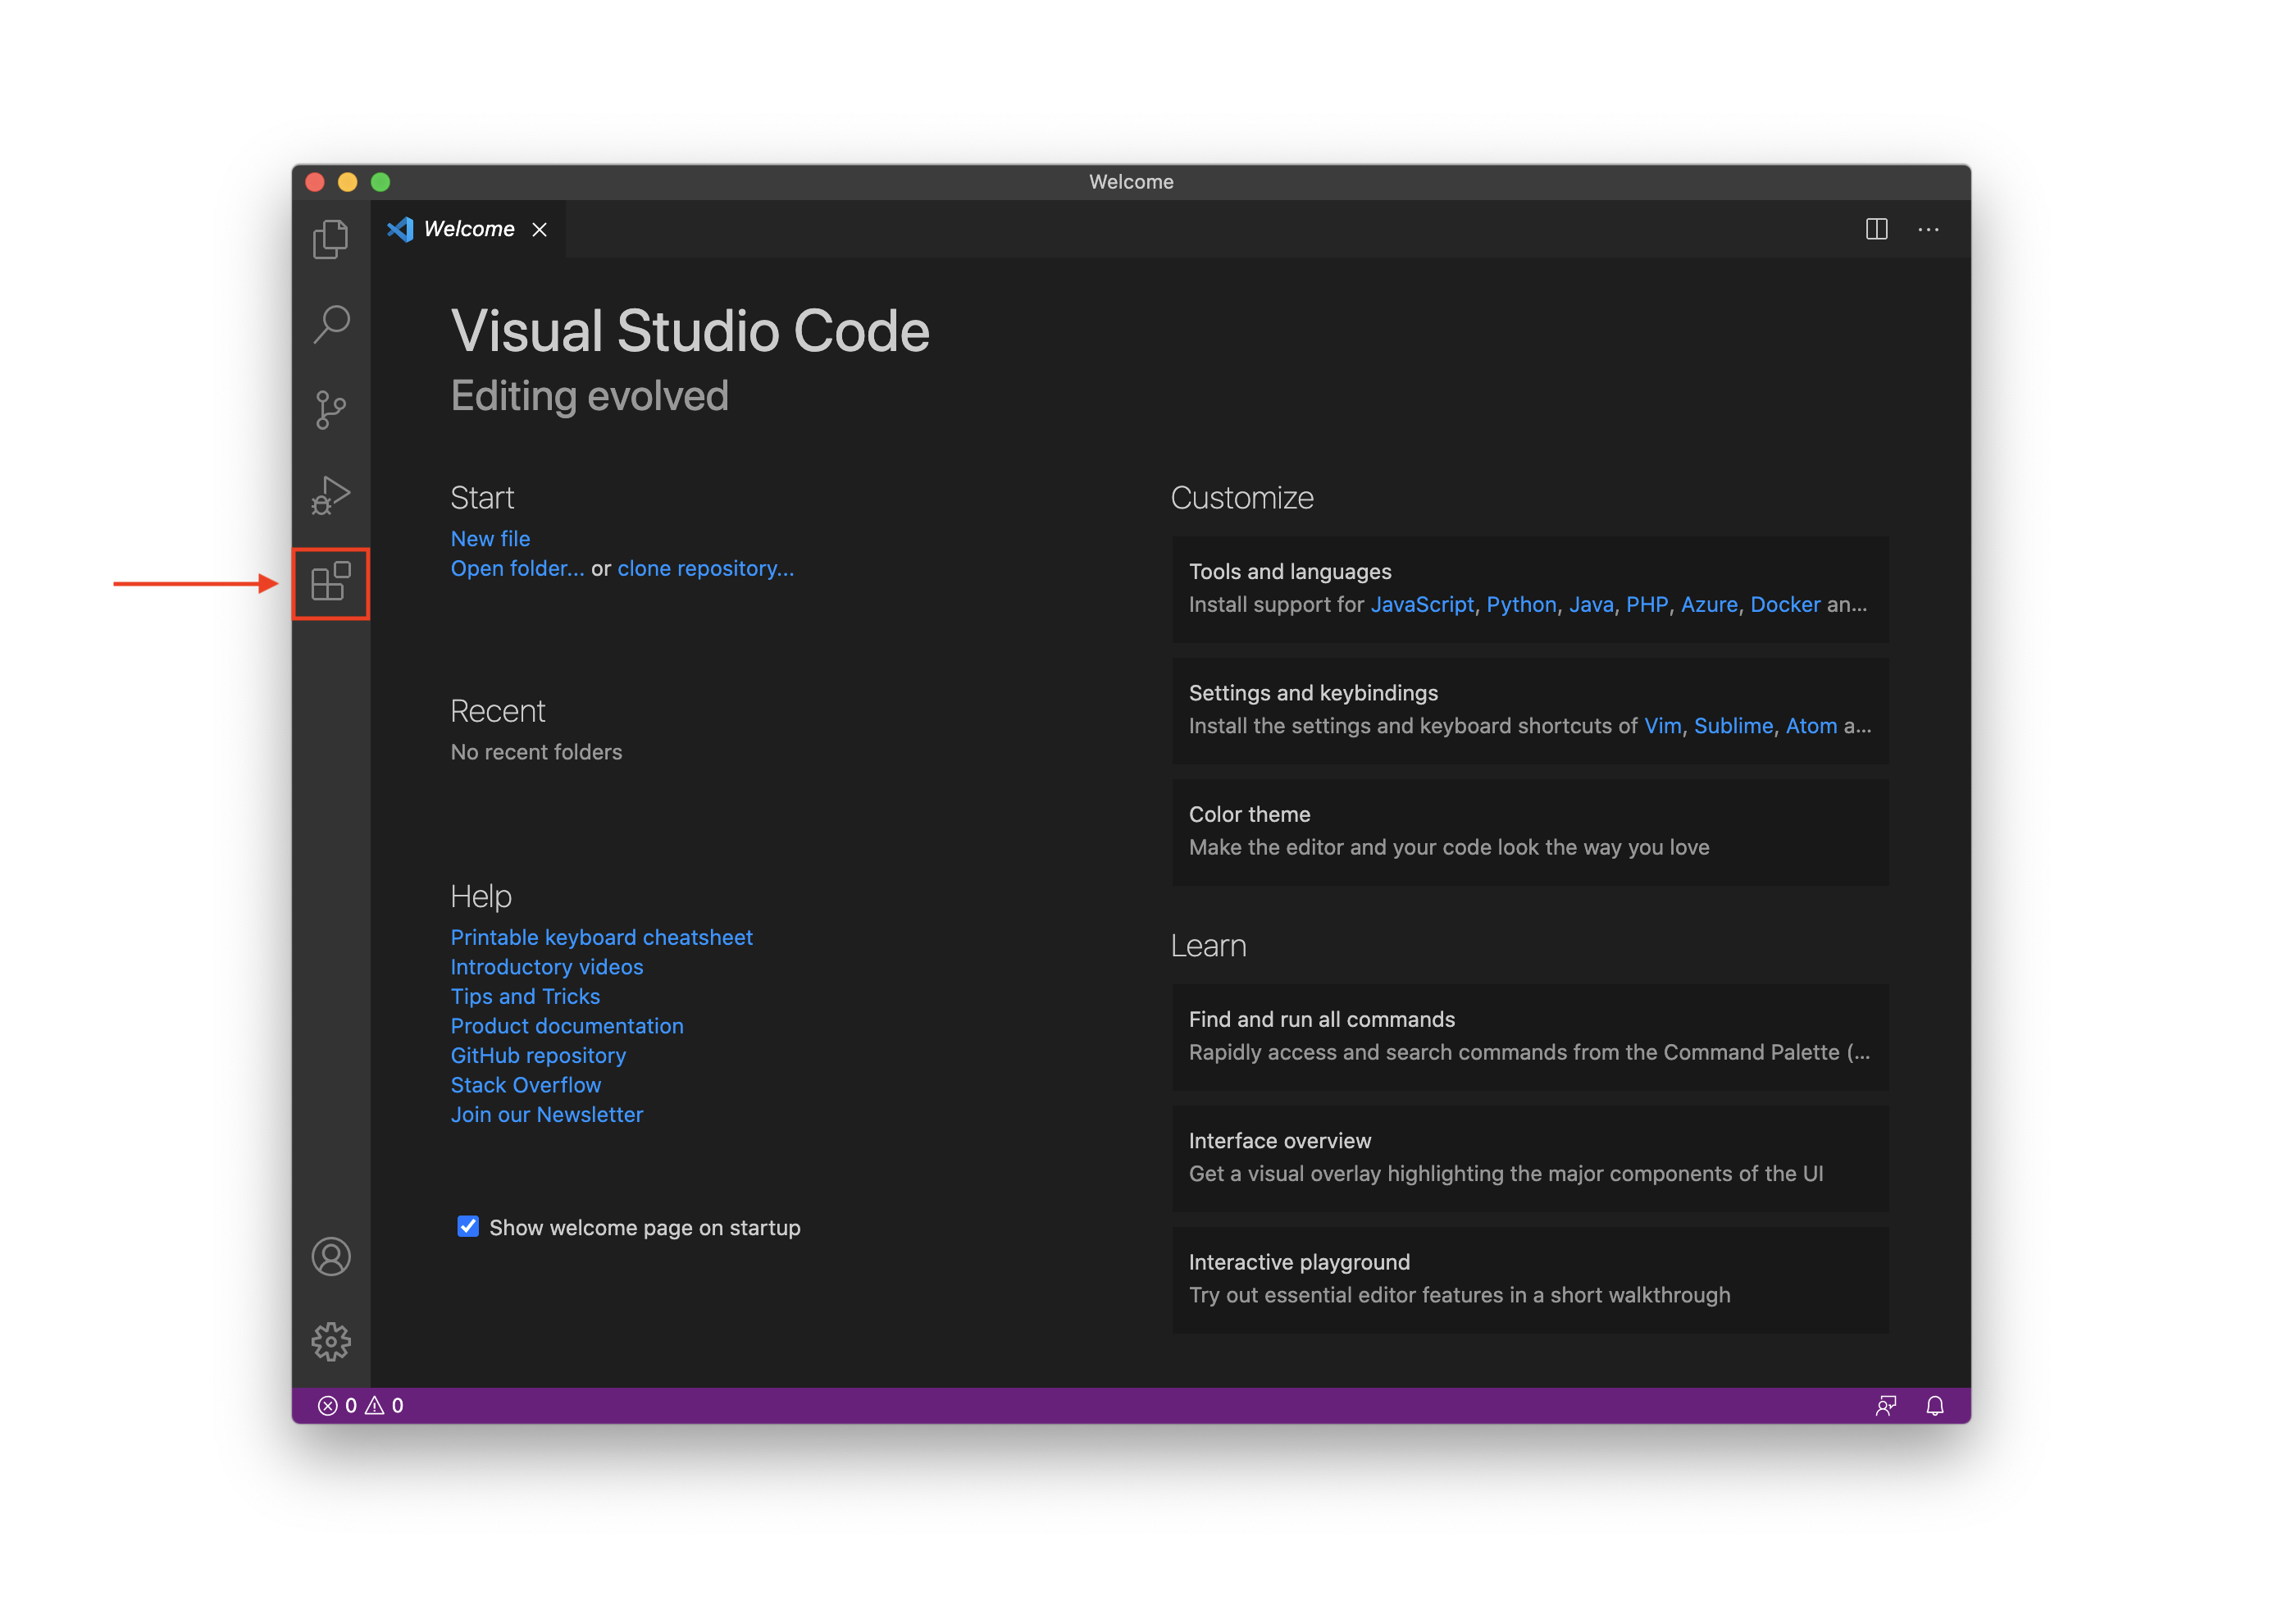Image resolution: width=2296 pixels, height=1601 pixels.
Task: Open the Extensions panel
Action: 331,580
